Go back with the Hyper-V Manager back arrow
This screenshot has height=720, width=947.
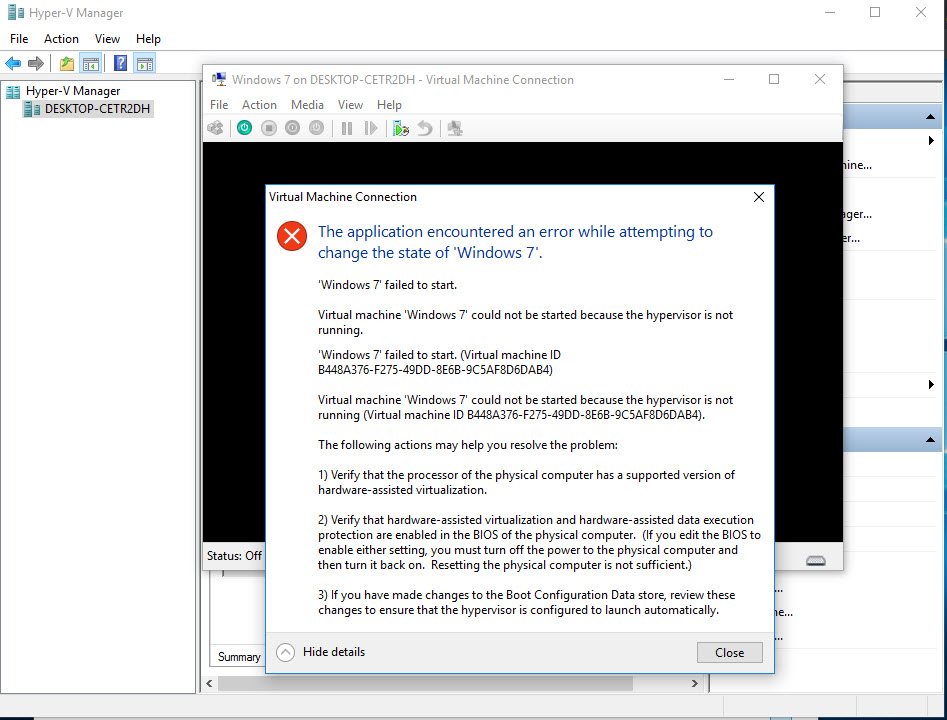point(13,63)
